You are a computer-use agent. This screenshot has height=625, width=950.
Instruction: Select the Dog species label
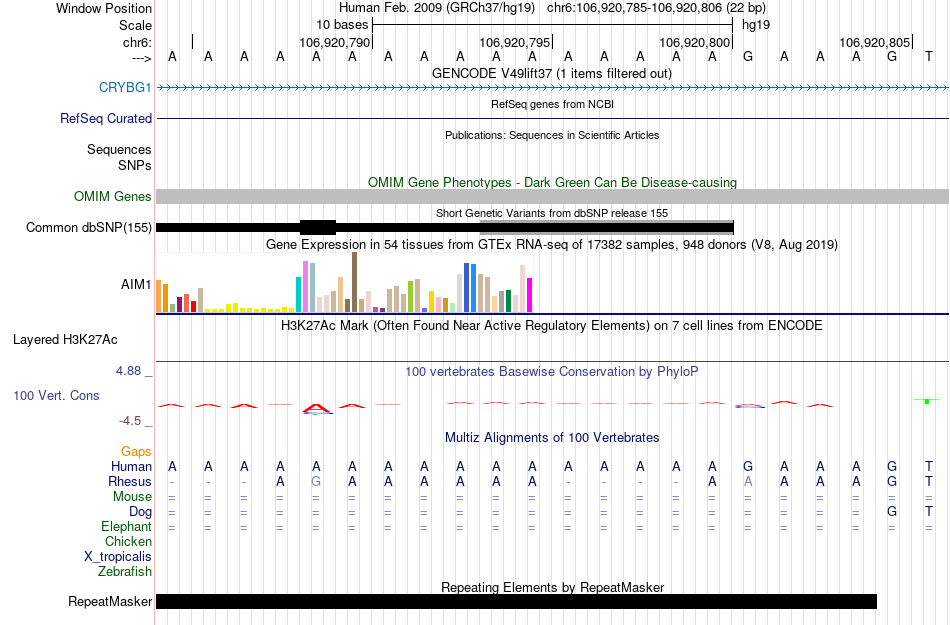coord(140,511)
